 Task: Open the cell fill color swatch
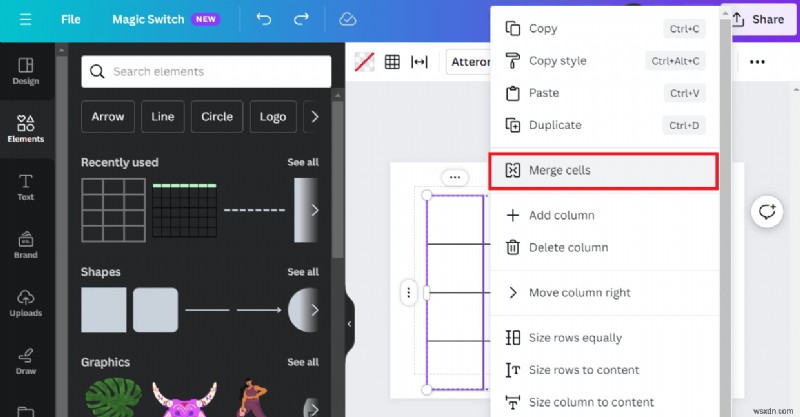[x=364, y=62]
